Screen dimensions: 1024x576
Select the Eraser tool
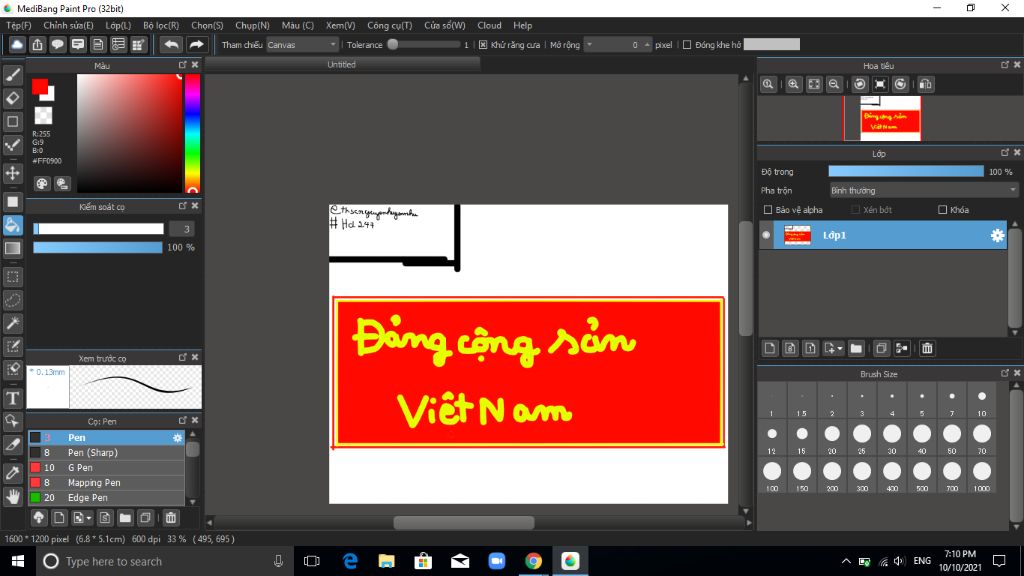[12, 98]
